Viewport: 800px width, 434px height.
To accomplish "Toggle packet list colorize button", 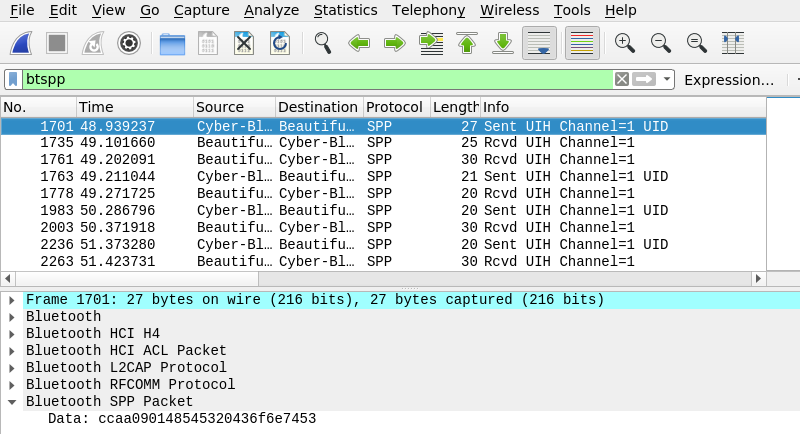I will point(582,43).
